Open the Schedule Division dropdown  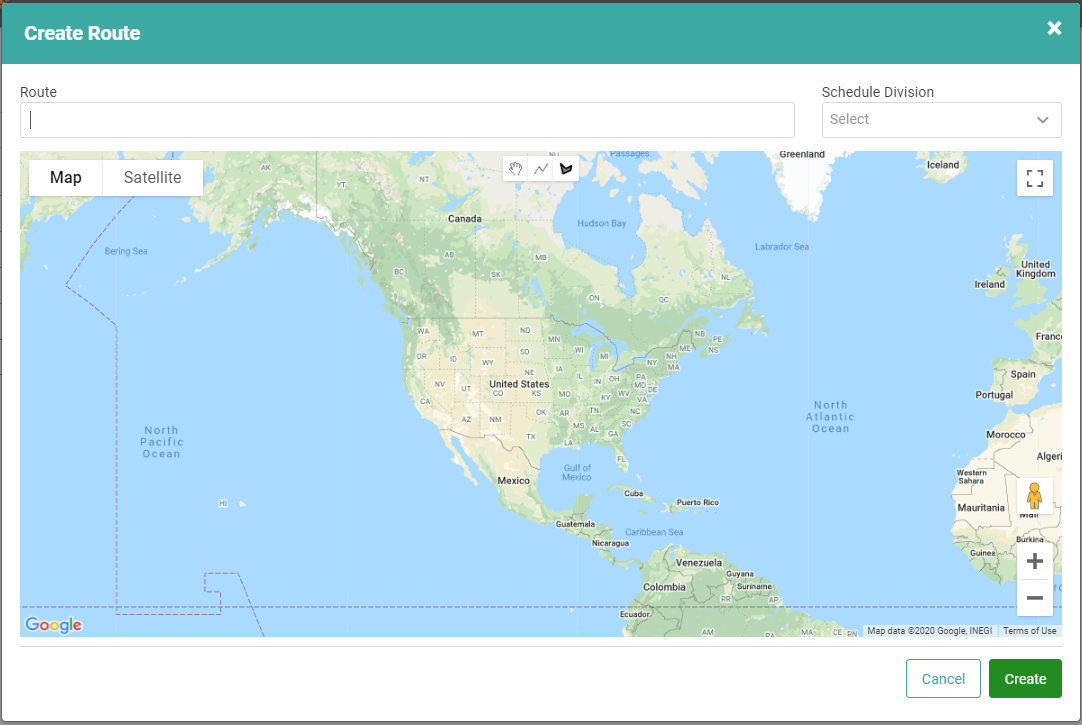click(941, 120)
